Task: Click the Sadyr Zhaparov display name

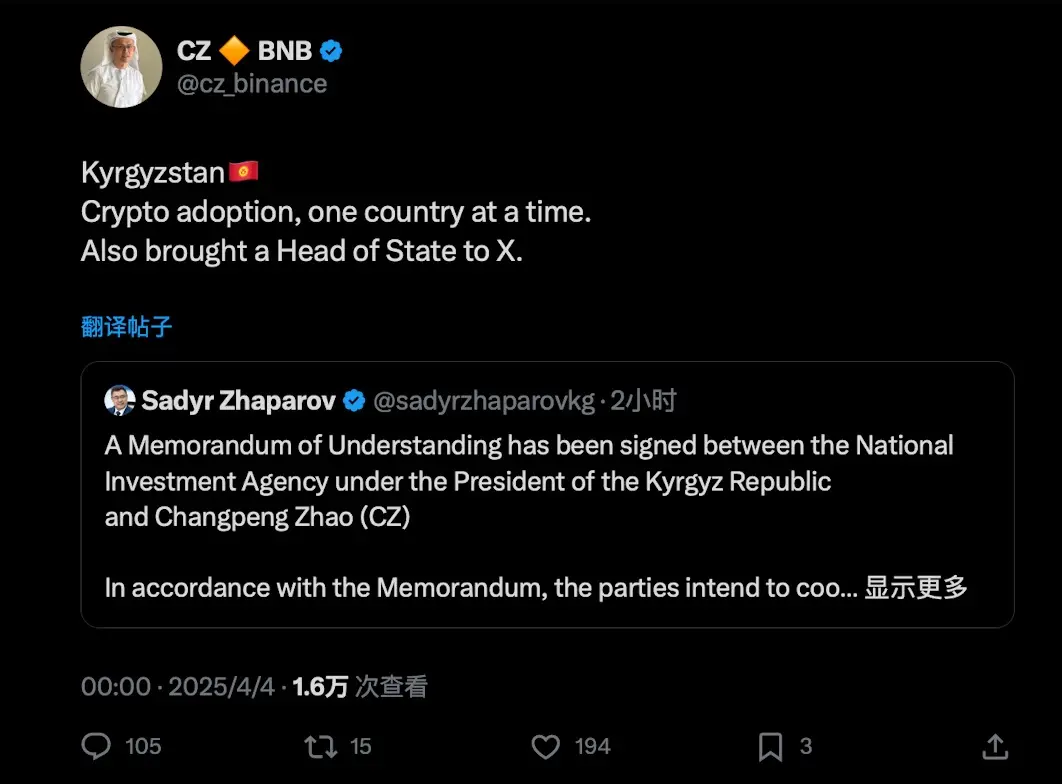Action: (240, 400)
